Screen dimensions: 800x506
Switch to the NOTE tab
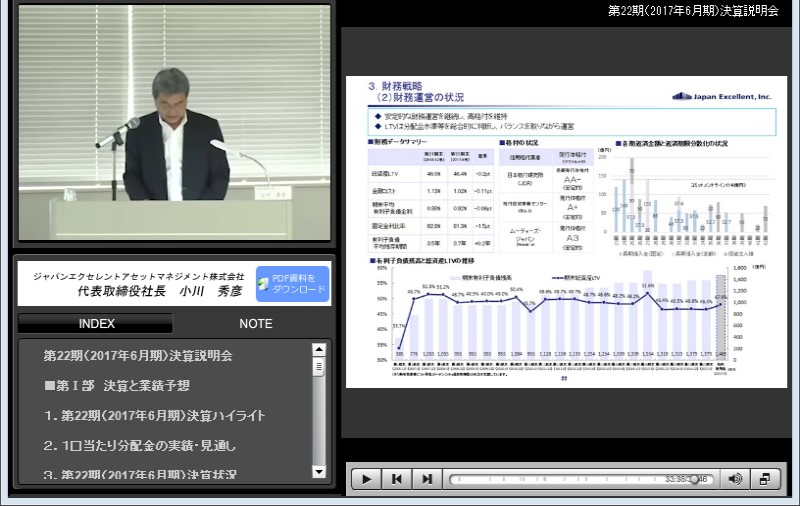click(x=256, y=323)
